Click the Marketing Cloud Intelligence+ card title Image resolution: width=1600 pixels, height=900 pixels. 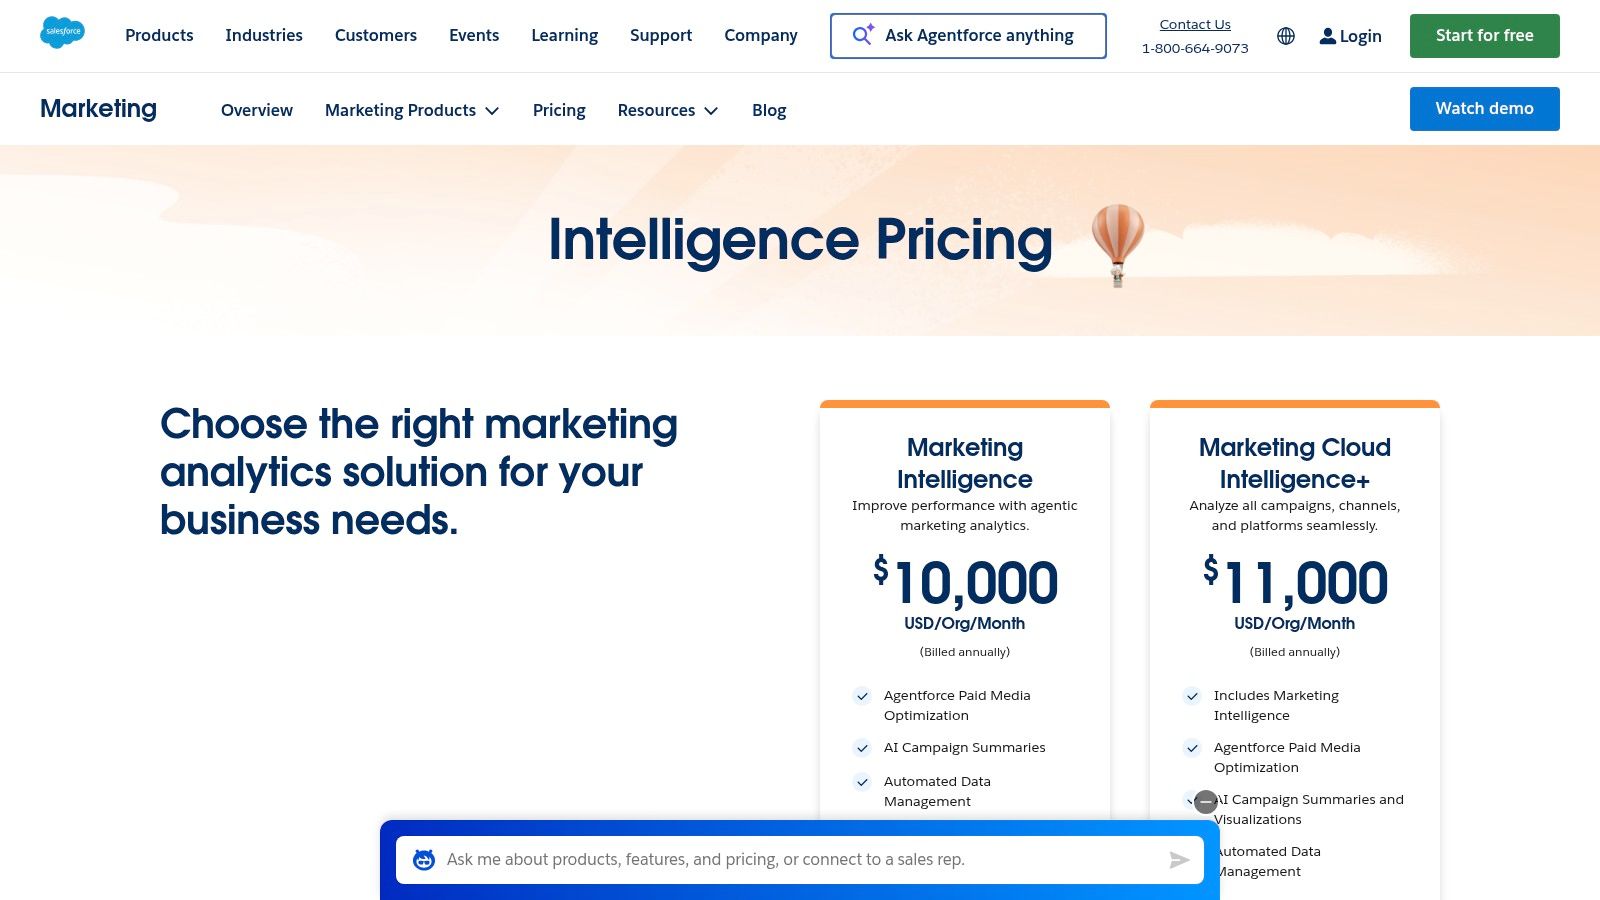(x=1295, y=463)
